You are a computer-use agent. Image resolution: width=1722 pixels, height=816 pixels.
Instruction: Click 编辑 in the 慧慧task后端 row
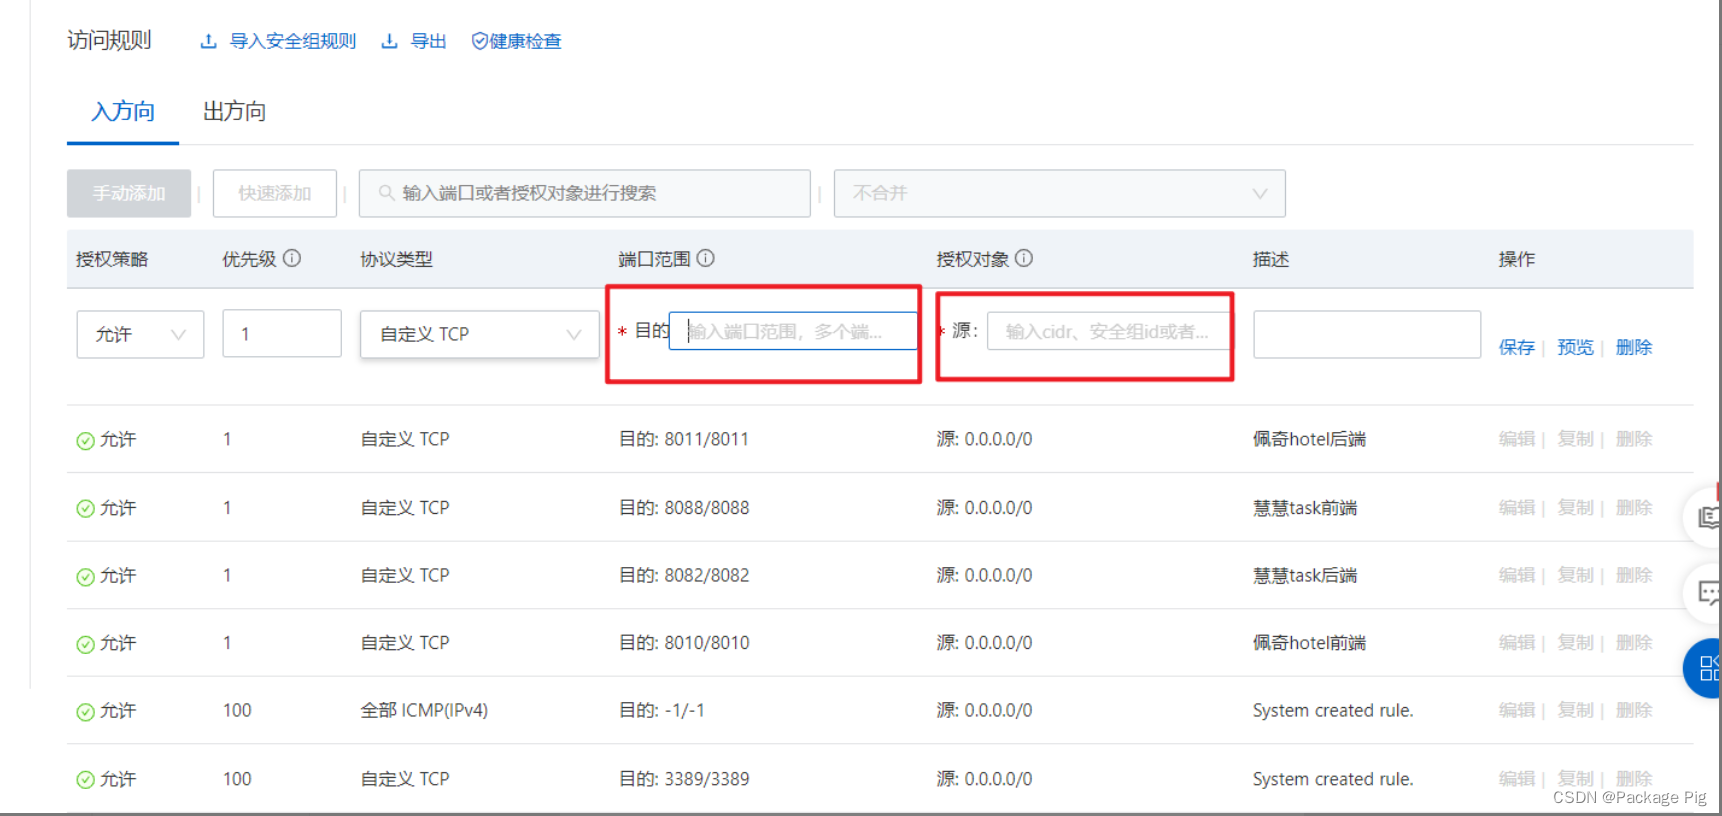(x=1516, y=575)
